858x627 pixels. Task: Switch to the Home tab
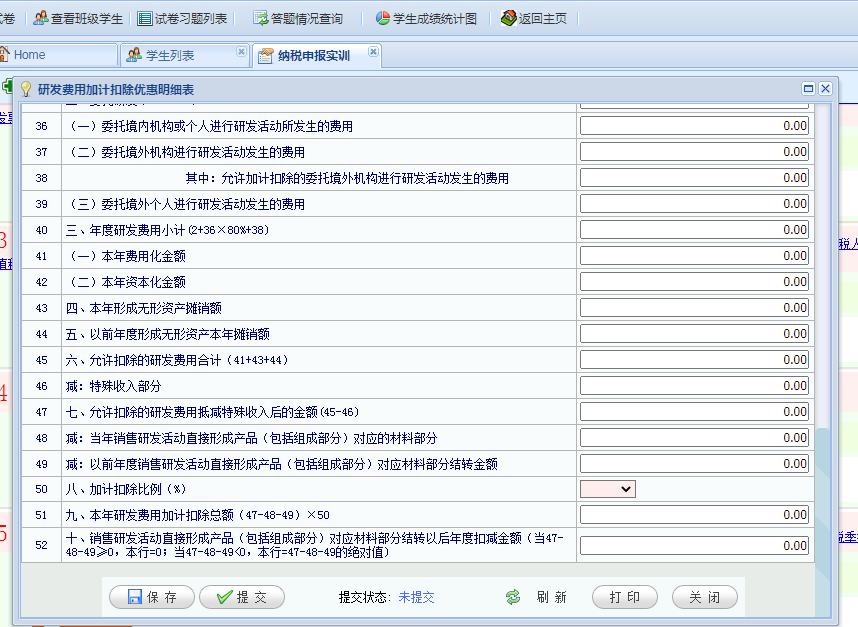[x=30, y=55]
